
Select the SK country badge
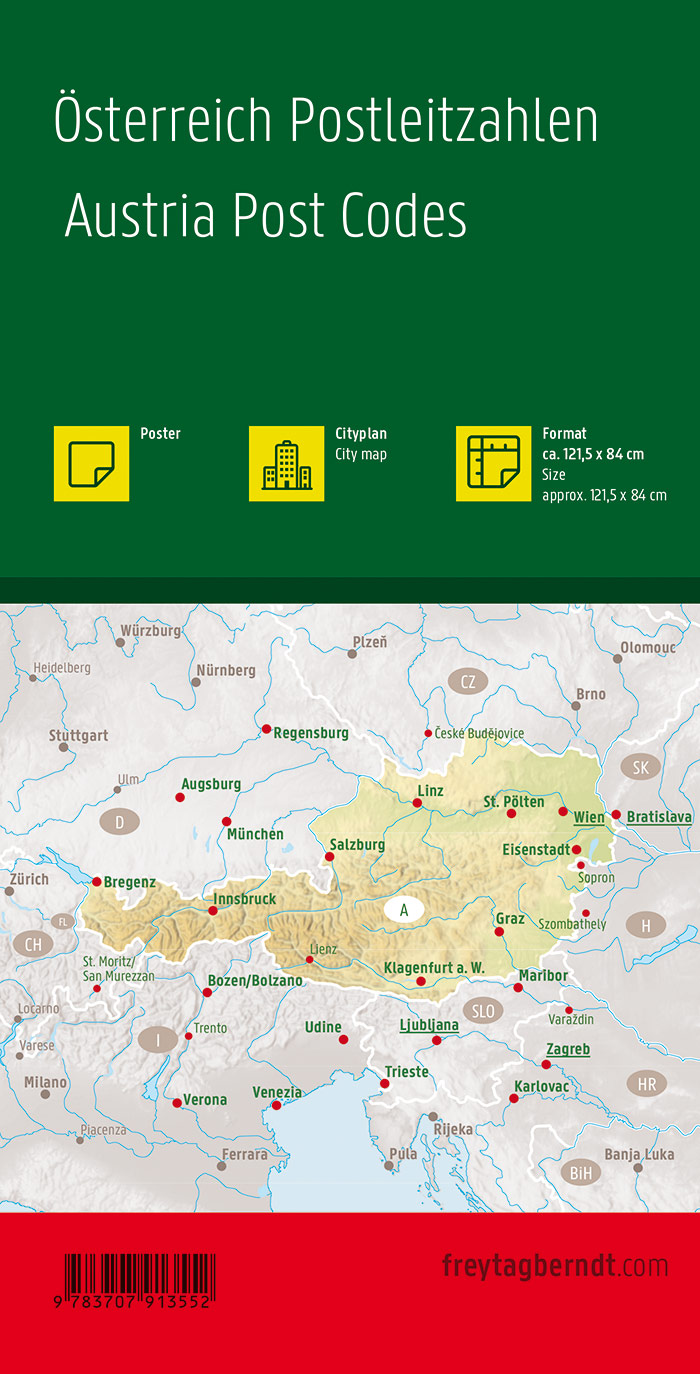pos(640,767)
